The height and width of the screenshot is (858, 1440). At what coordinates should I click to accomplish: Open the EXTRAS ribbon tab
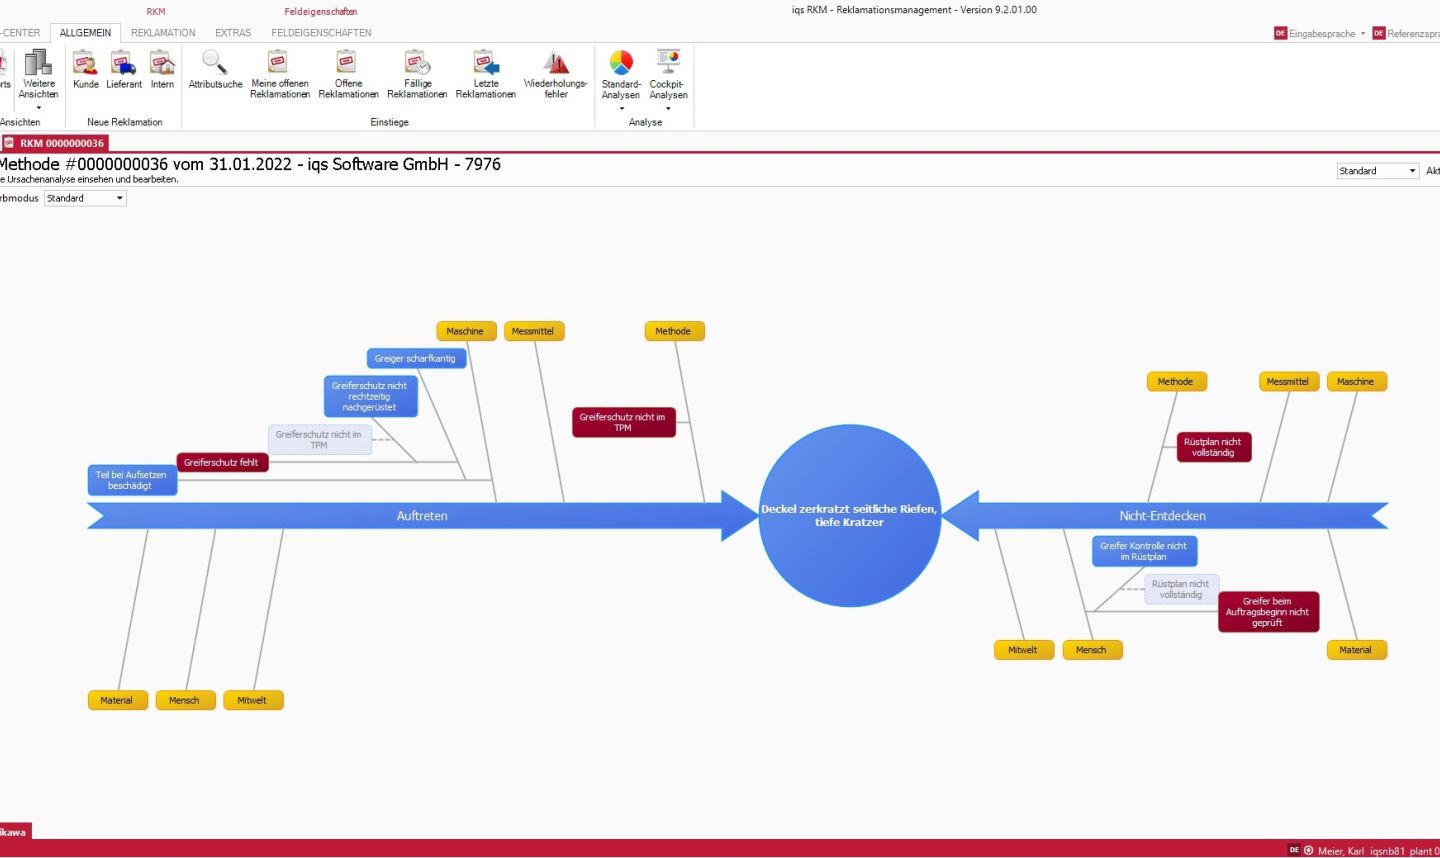(232, 32)
